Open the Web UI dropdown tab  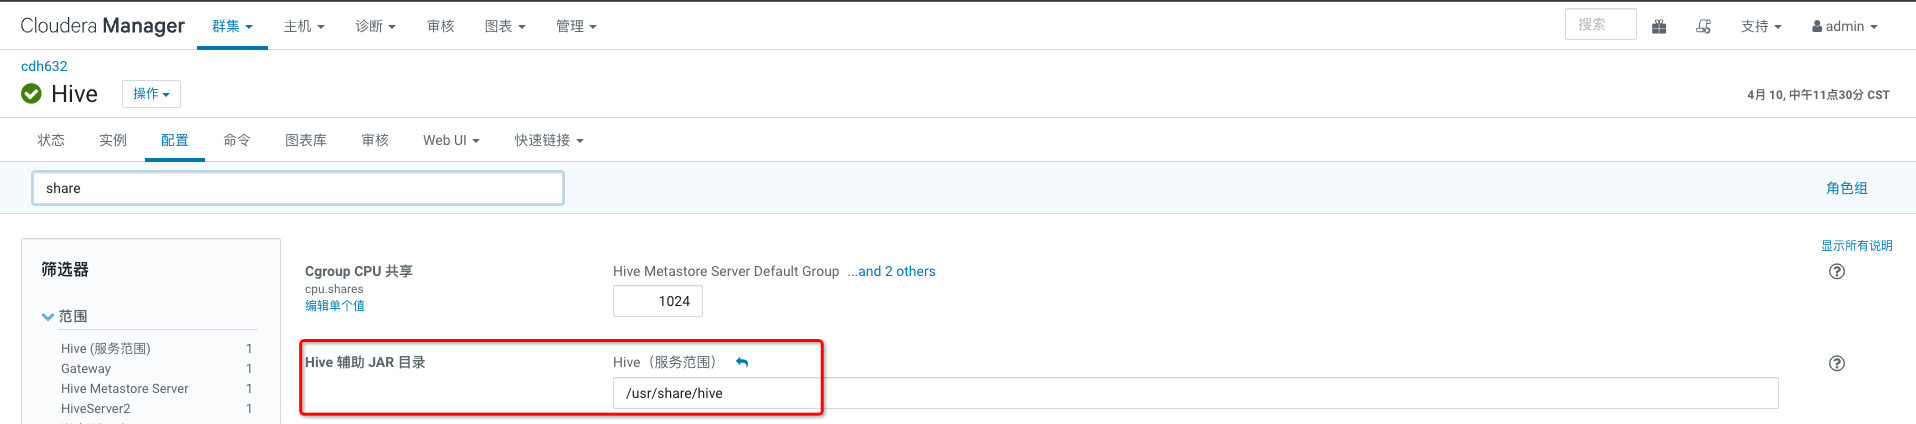coord(451,141)
